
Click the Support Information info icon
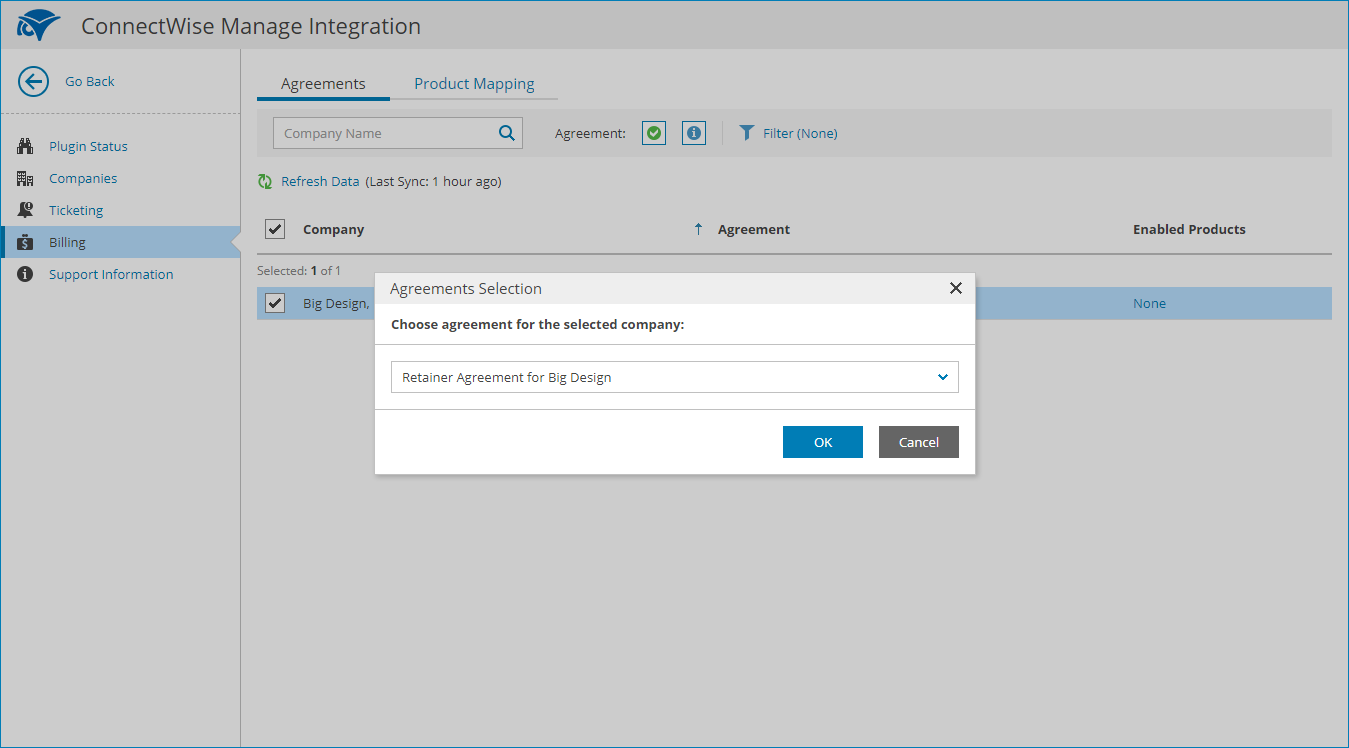tap(26, 274)
